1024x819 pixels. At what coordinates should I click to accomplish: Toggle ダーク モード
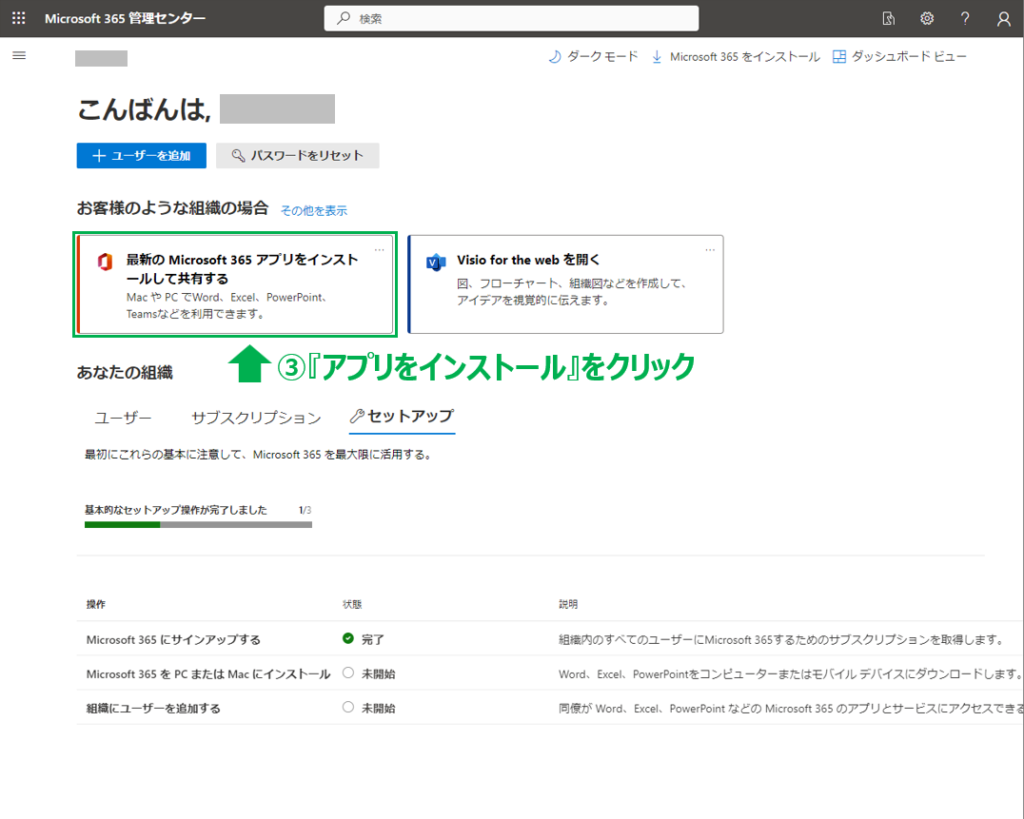593,57
